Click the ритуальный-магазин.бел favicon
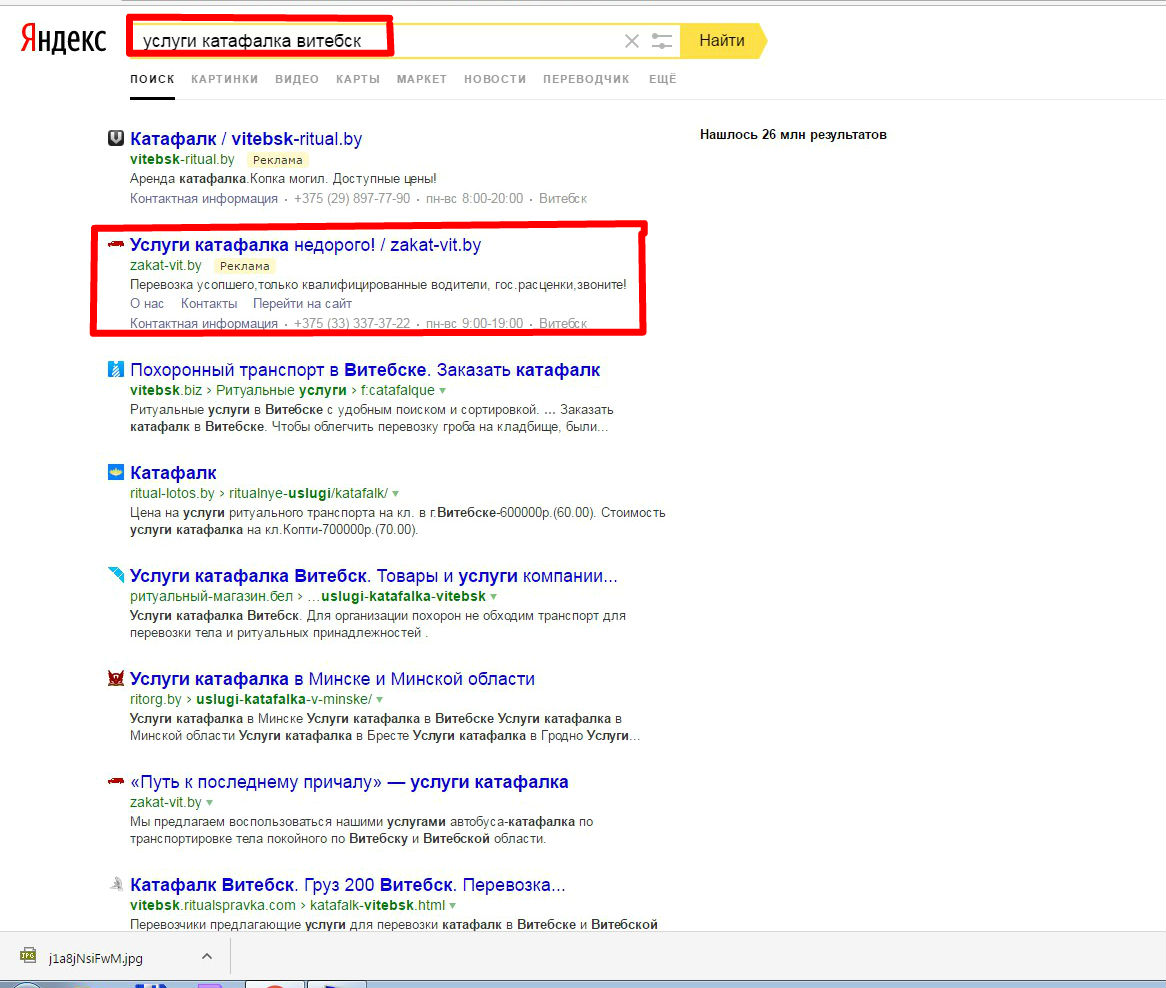The width and height of the screenshot is (1166, 988). 116,574
